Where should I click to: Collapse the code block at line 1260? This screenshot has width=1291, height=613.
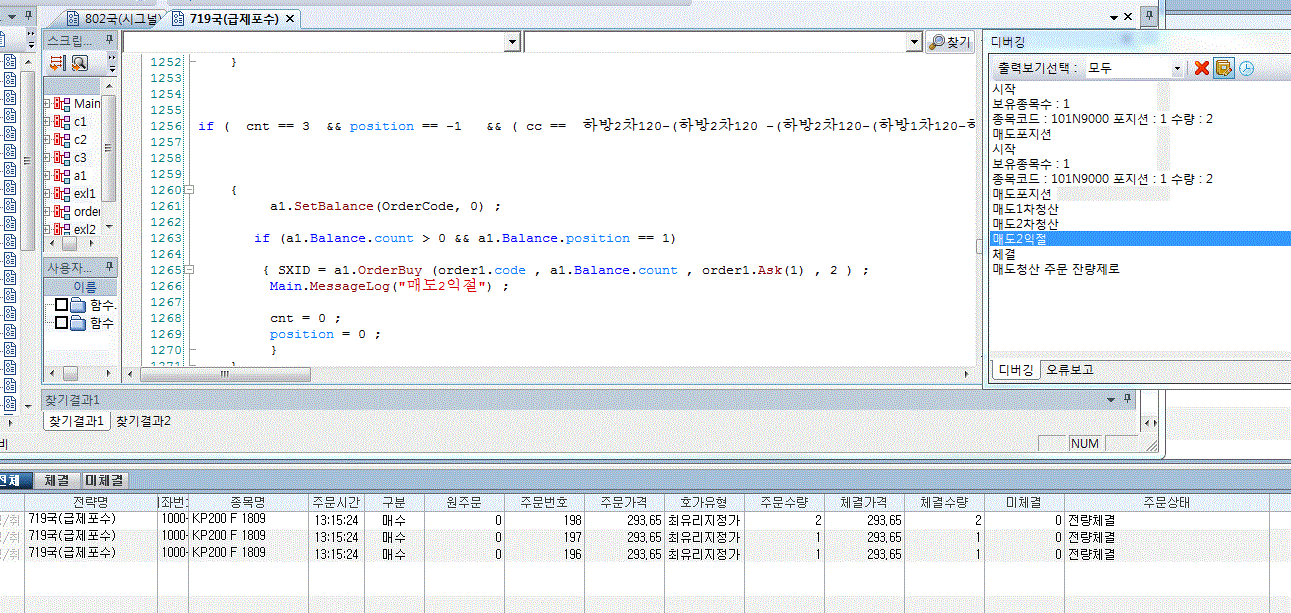192,190
